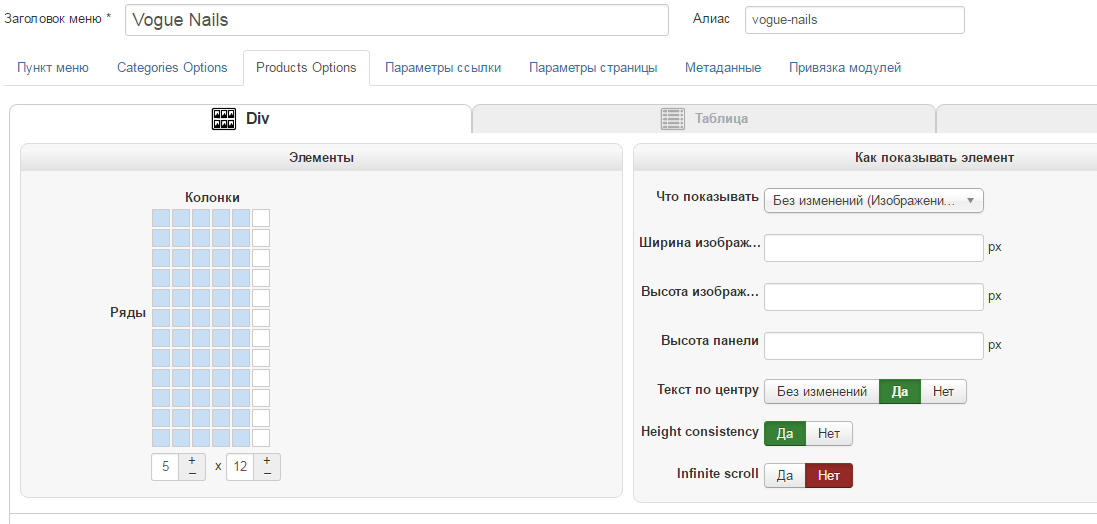
Task: Set Текст по центру to Нет
Action: coord(943,391)
